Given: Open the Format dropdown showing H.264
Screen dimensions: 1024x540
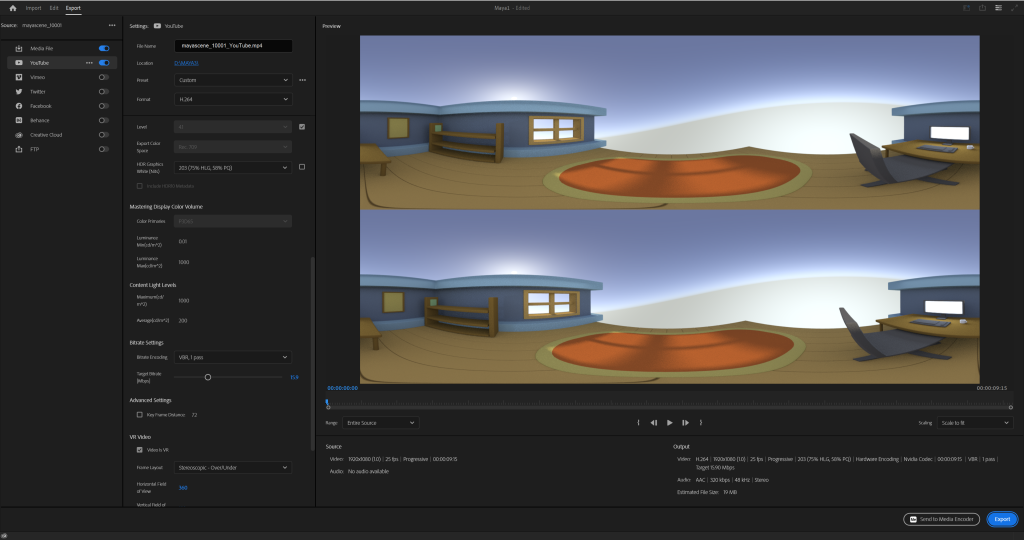Looking at the screenshot, I should [233, 99].
